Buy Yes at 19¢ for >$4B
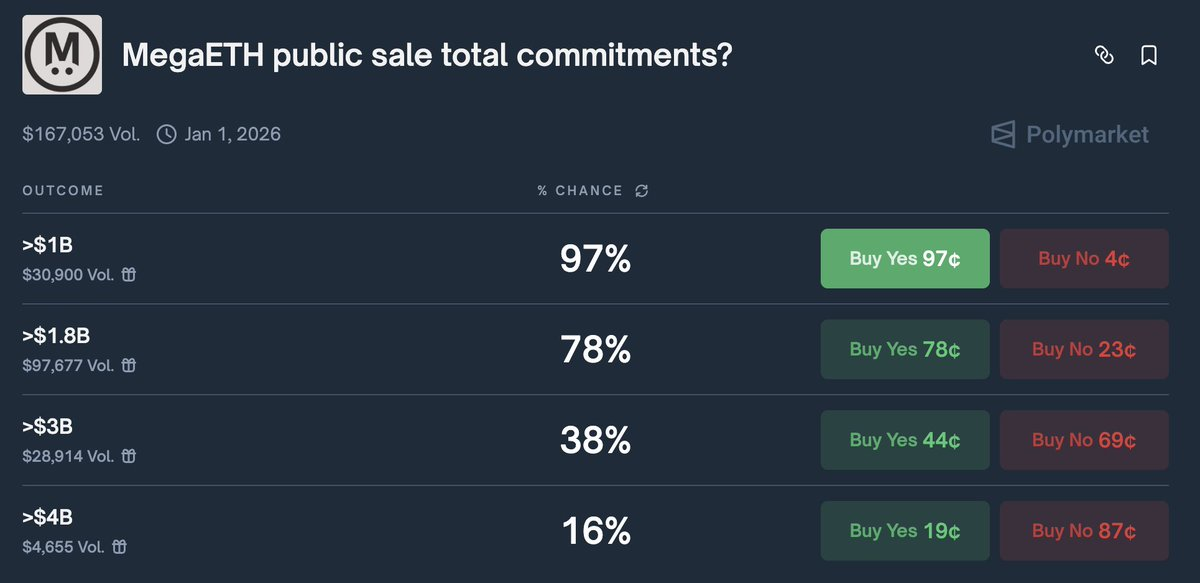 (904, 531)
